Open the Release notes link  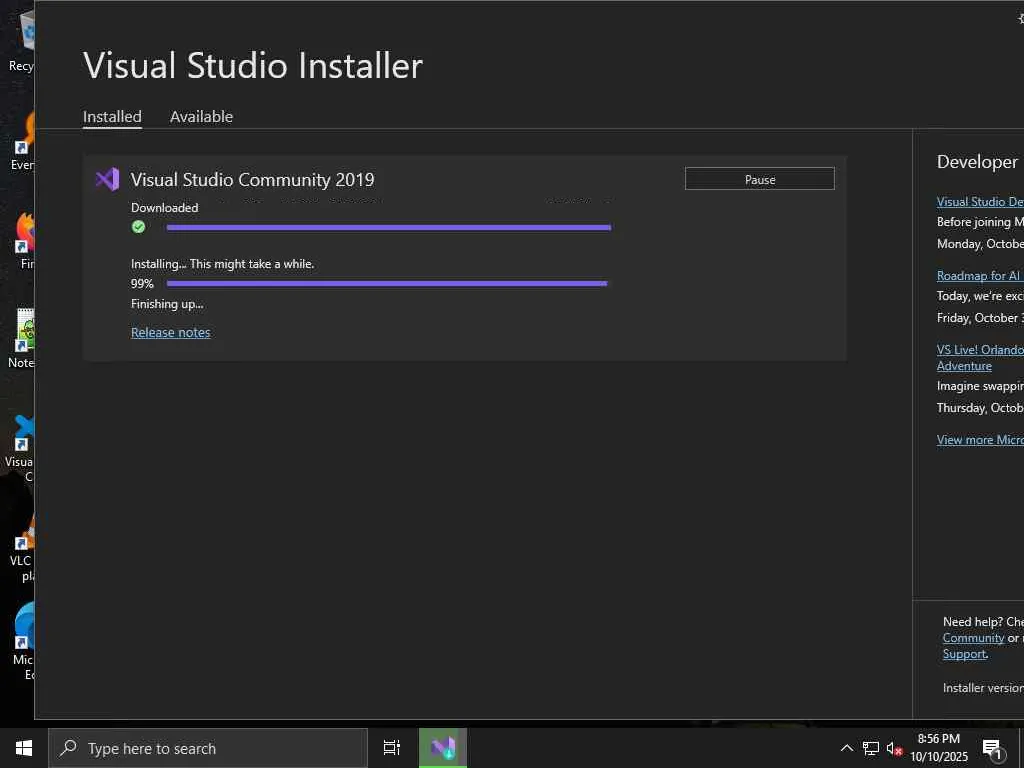(170, 332)
